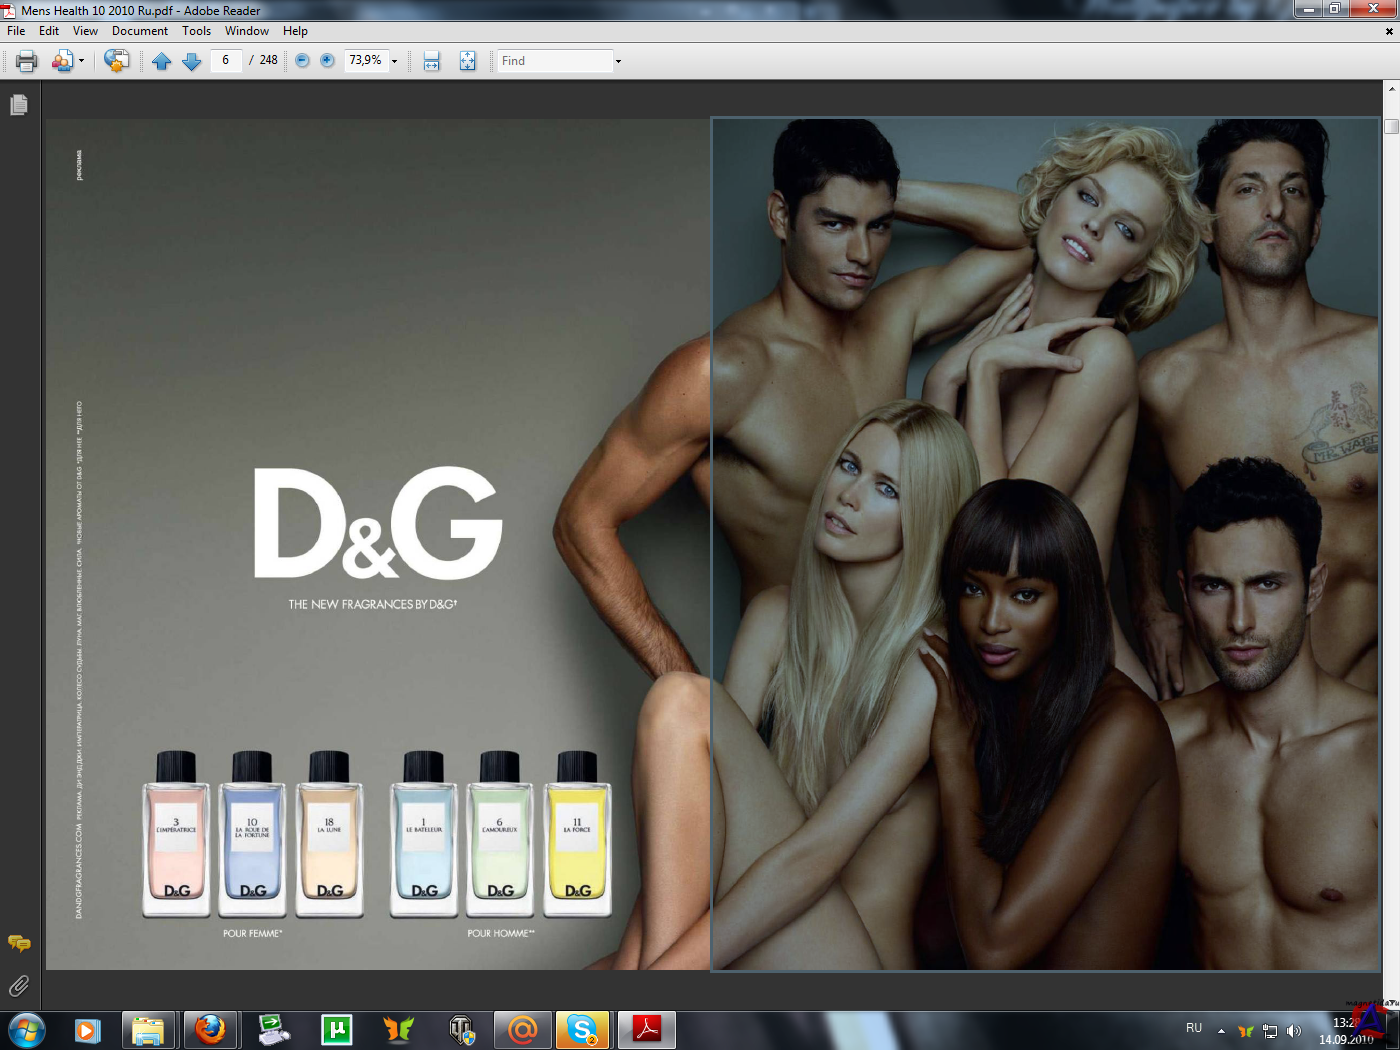1400x1050 pixels.
Task: Open the Collaborate dropdown arrow
Action: pos(81,62)
